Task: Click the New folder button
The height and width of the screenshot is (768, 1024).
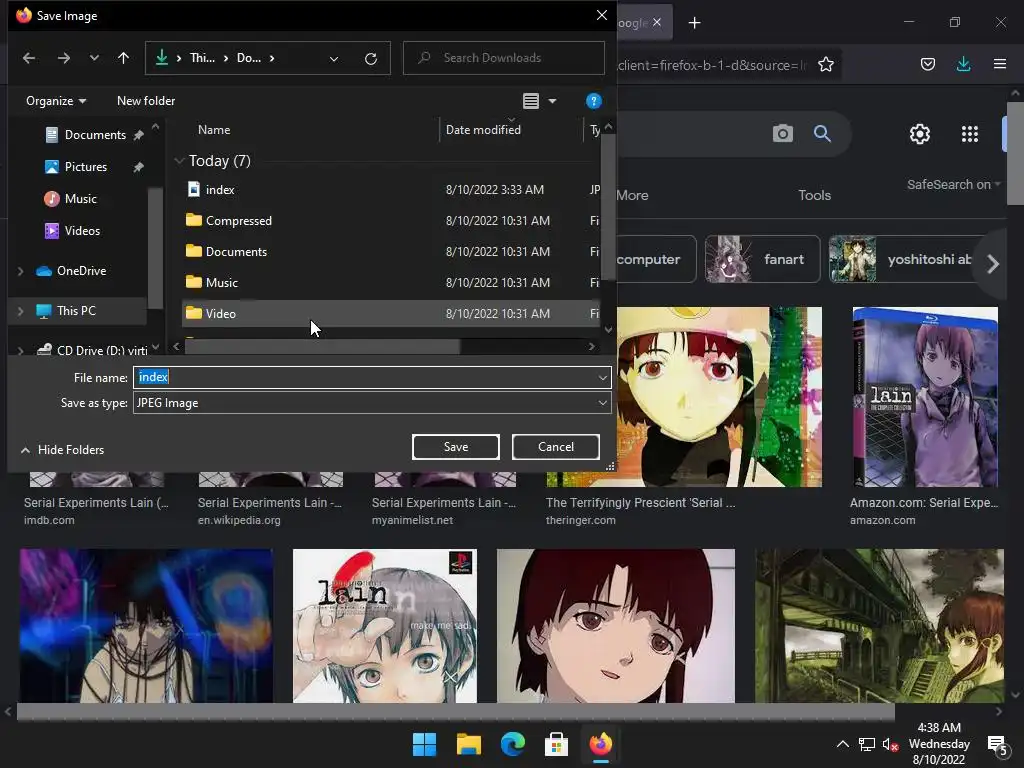Action: click(x=146, y=101)
